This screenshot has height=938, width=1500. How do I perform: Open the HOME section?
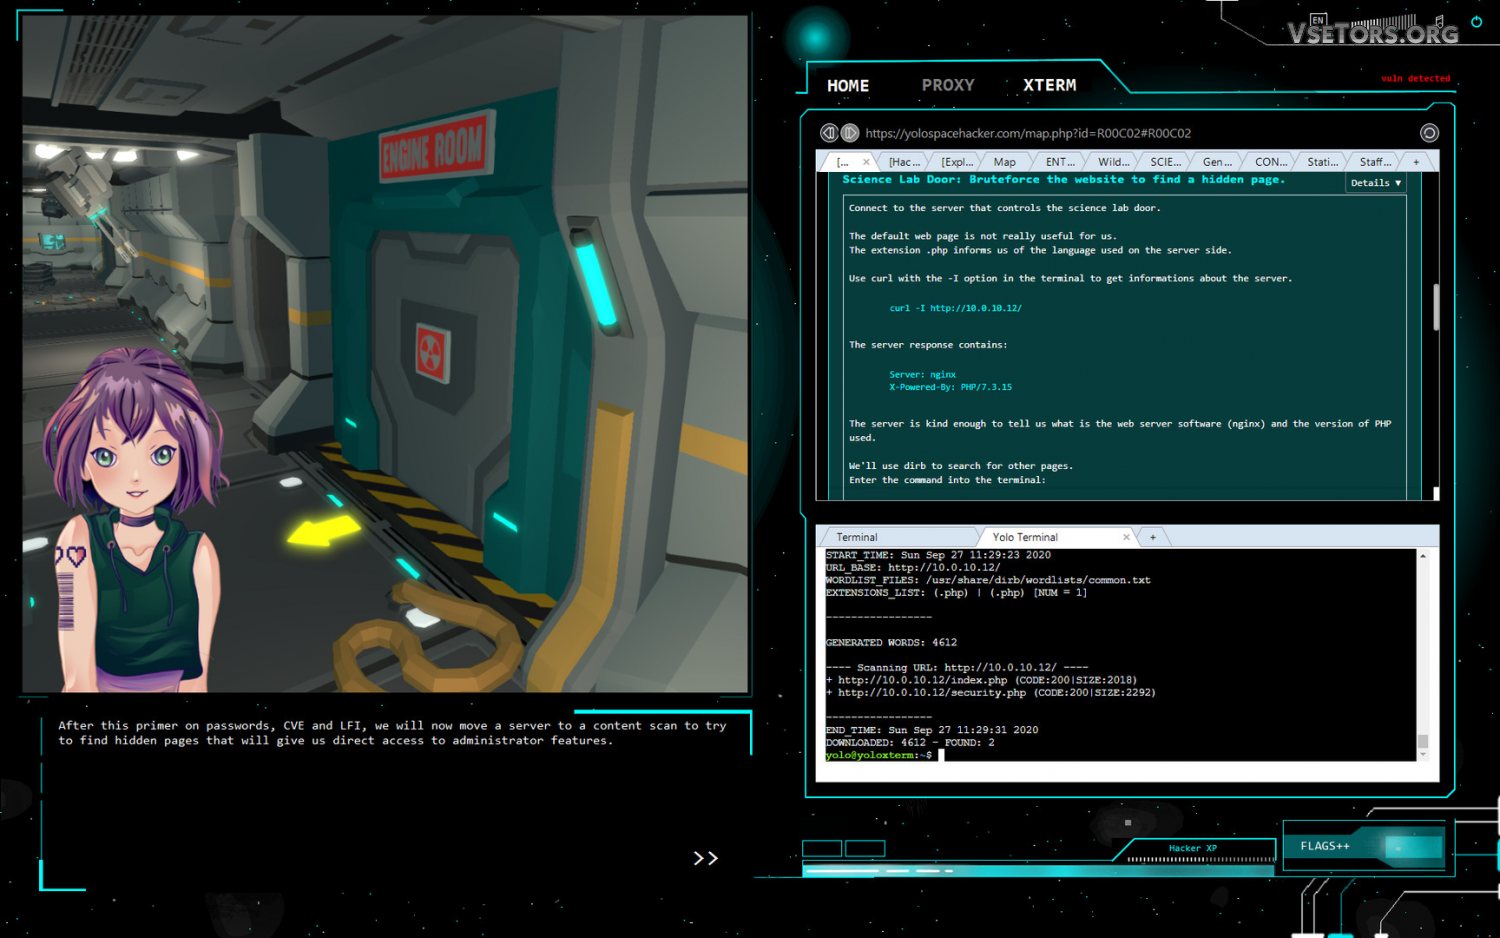point(847,86)
